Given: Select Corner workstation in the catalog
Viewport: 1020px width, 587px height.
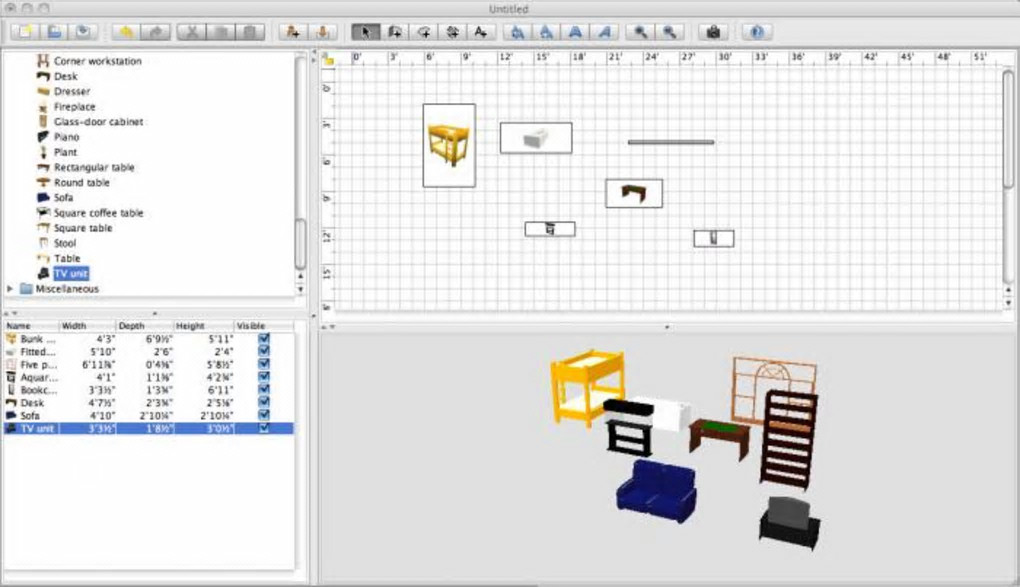Looking at the screenshot, I should (x=98, y=61).
